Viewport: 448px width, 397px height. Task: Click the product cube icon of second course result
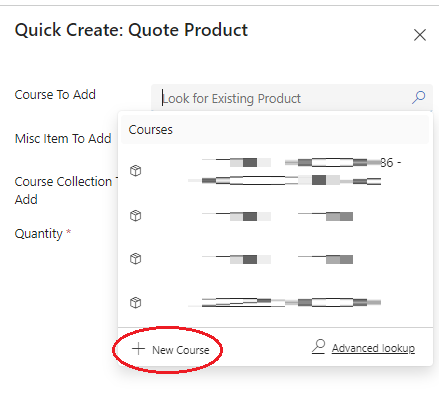136,216
